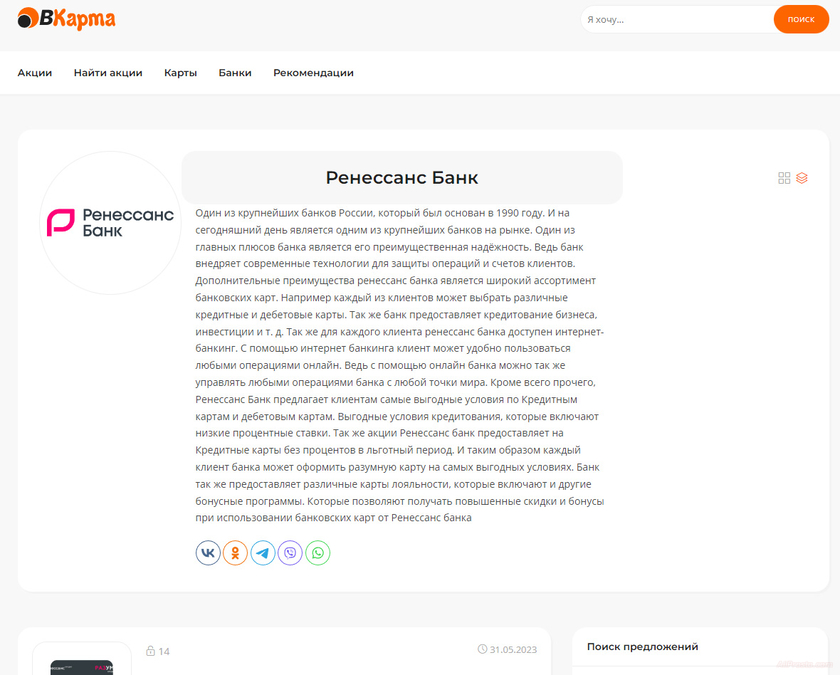Navigate to the Банки tab
Viewport: 840px width, 675px height.
(235, 72)
